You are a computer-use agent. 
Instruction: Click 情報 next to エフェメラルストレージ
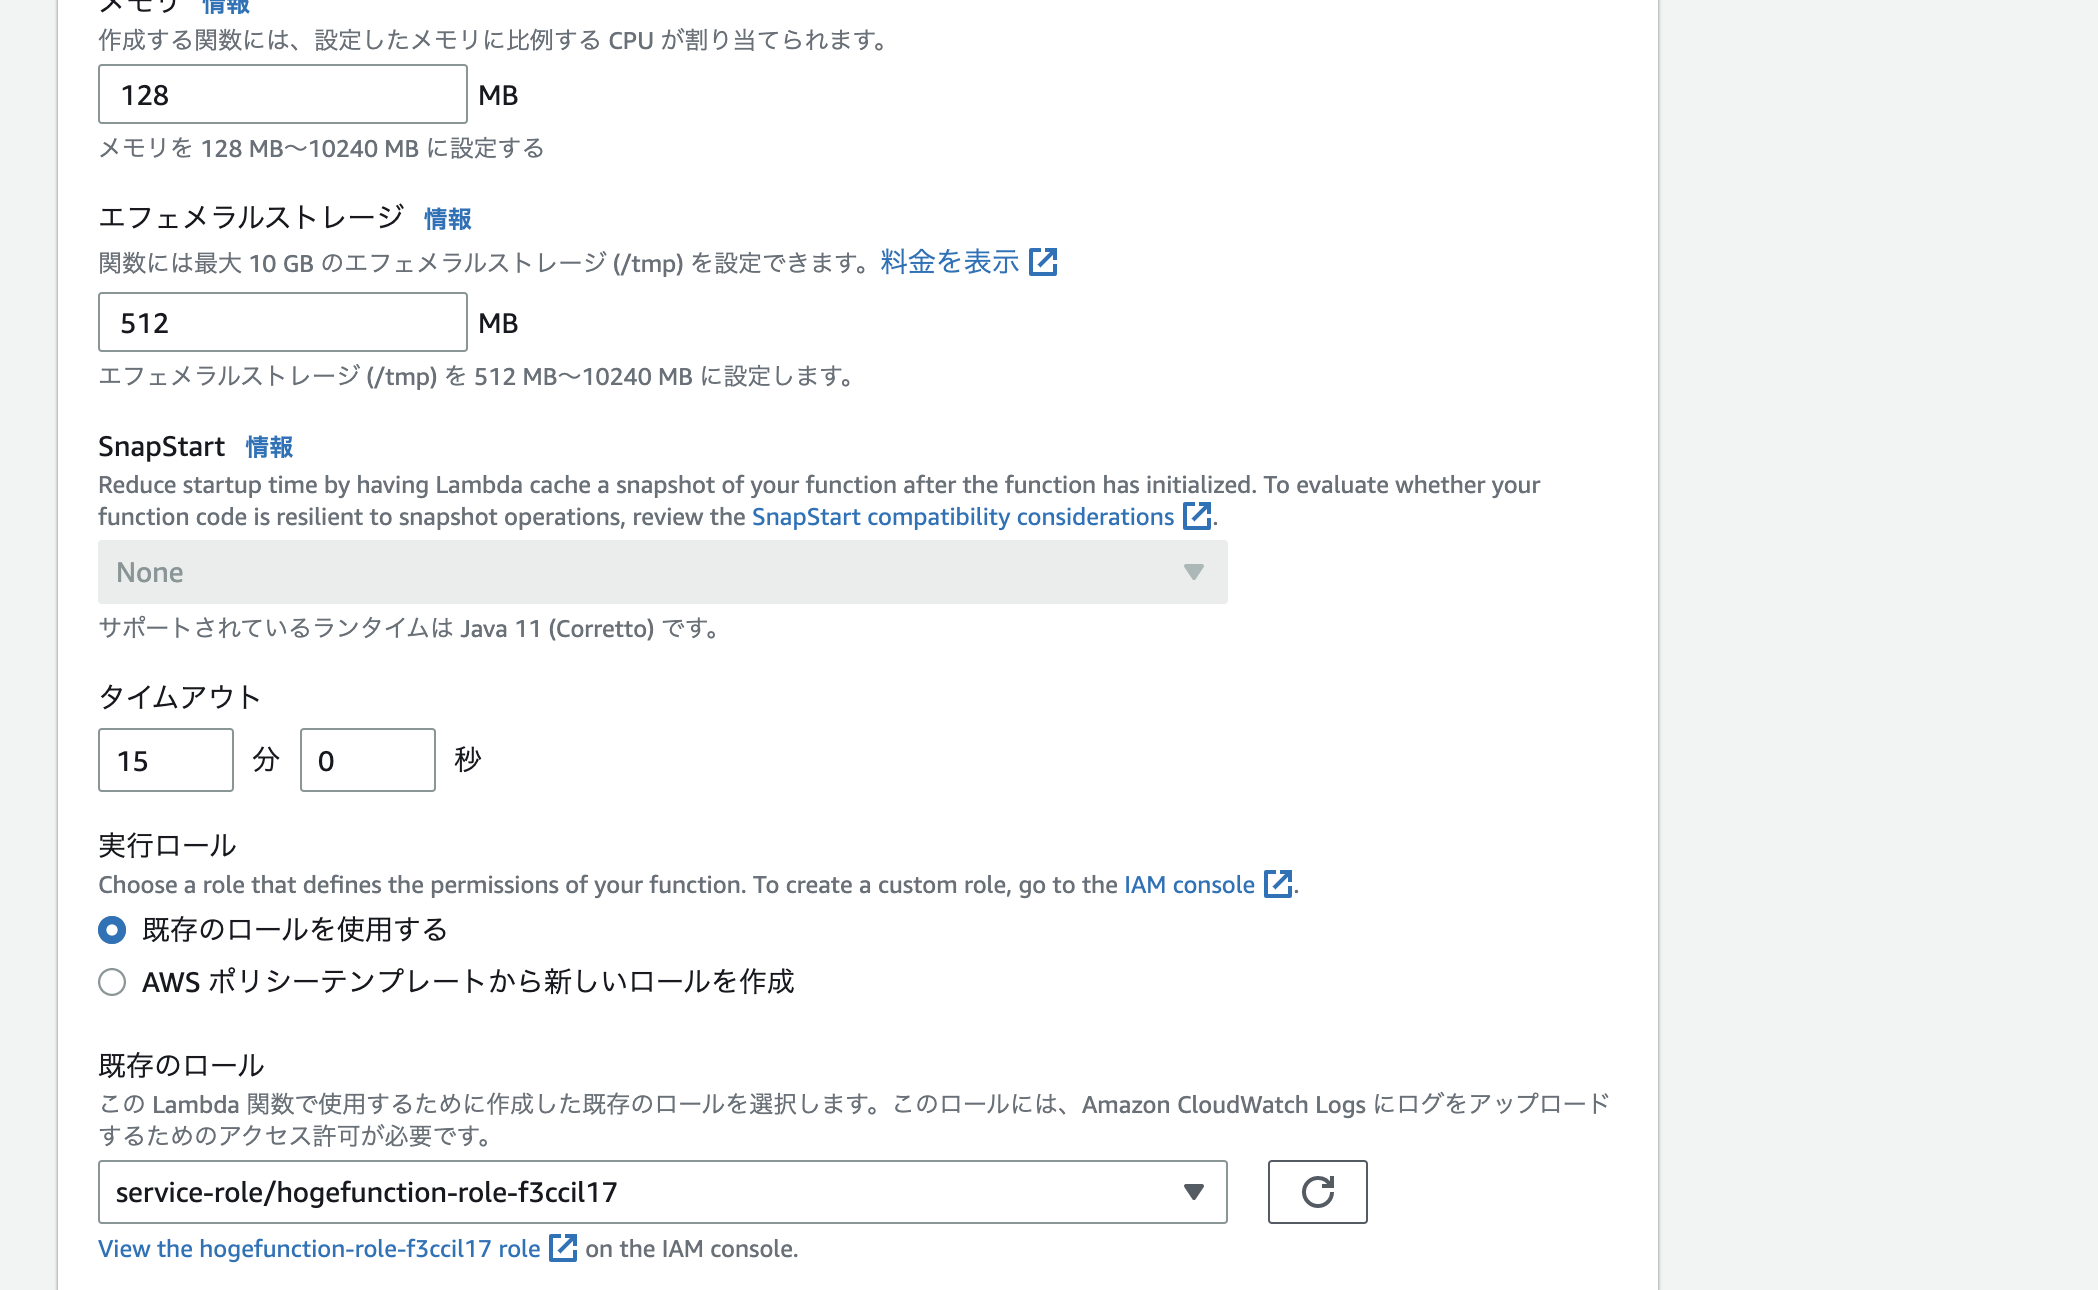[447, 219]
